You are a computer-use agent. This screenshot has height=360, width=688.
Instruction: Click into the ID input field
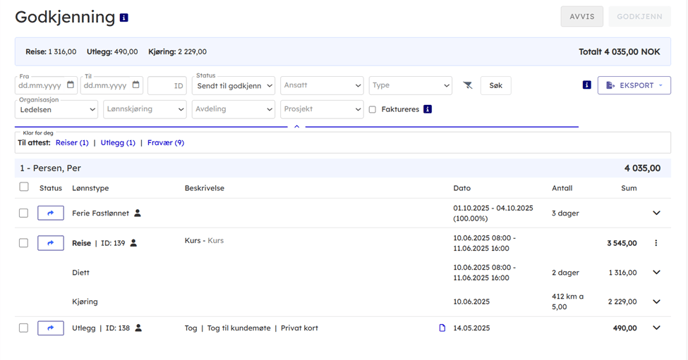167,86
